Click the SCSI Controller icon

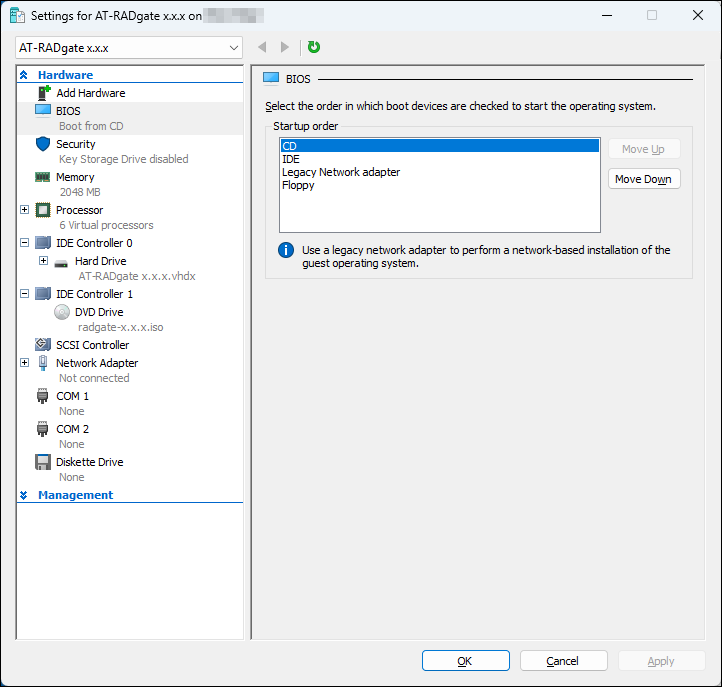(x=43, y=345)
